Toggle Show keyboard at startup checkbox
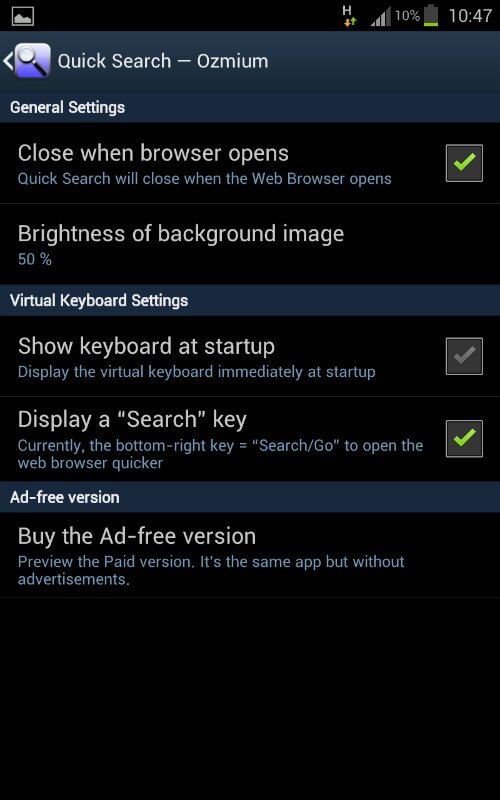Viewport: 500px width, 800px height. click(464, 356)
